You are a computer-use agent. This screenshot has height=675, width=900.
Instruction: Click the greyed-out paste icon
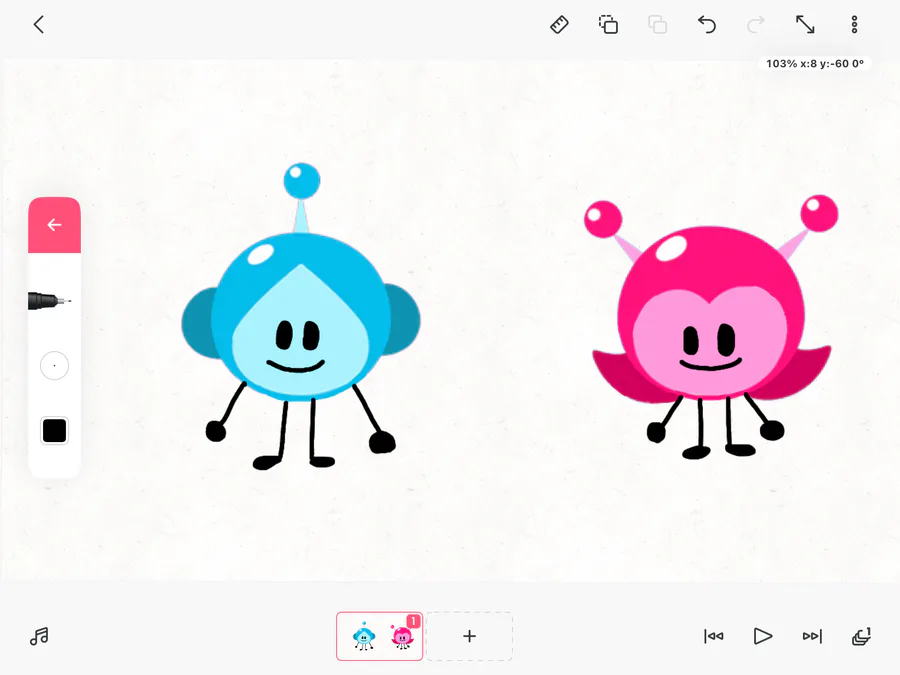point(658,25)
